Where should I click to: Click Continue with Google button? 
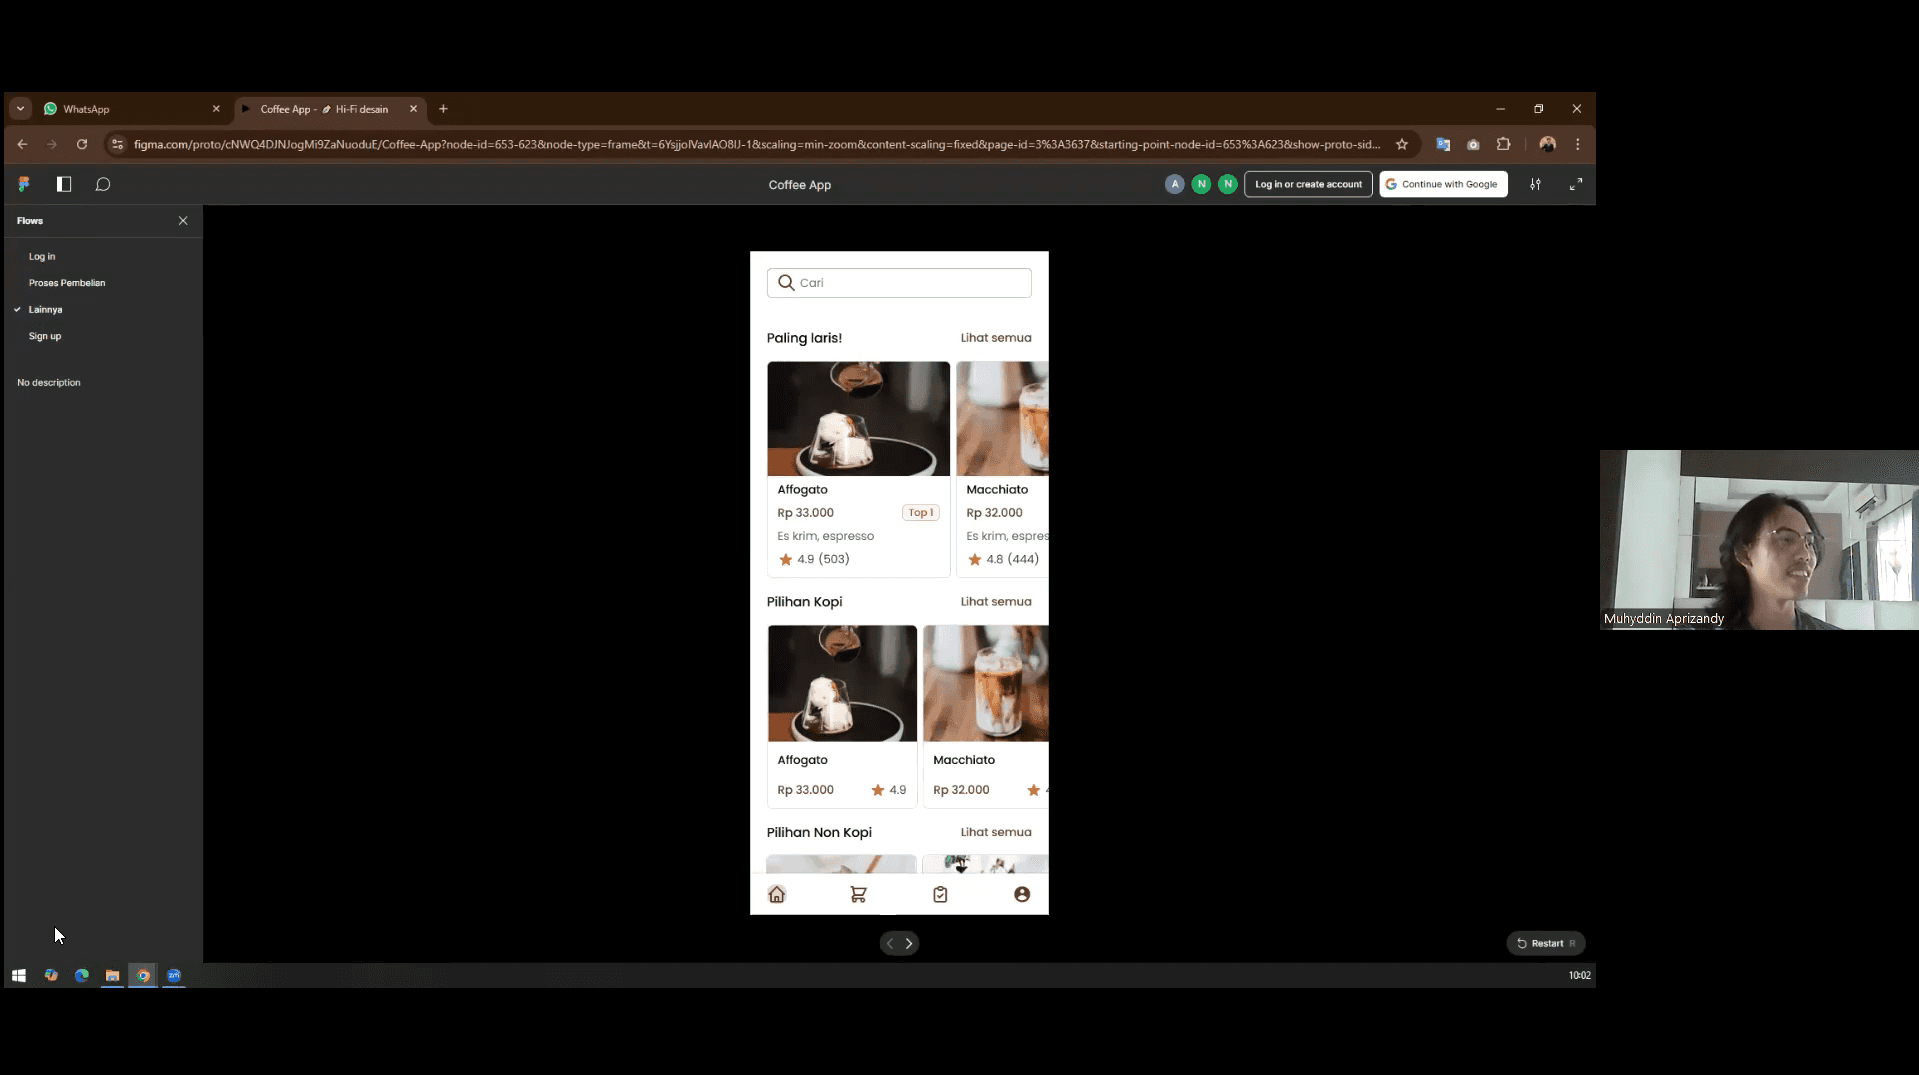tap(1443, 184)
